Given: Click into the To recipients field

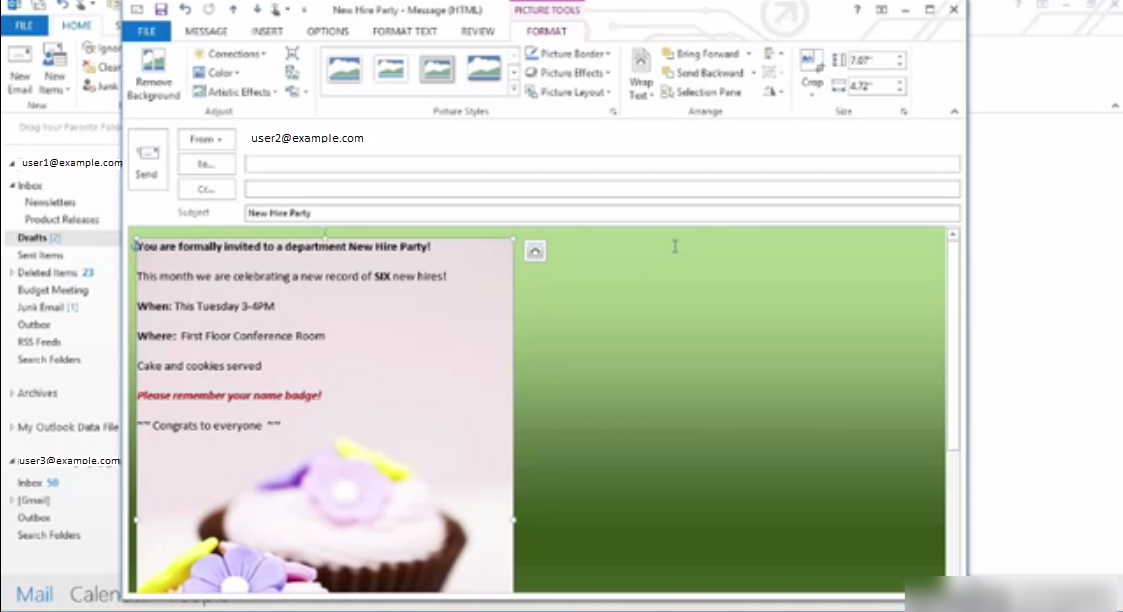Looking at the screenshot, I should pyautogui.click(x=602, y=165).
